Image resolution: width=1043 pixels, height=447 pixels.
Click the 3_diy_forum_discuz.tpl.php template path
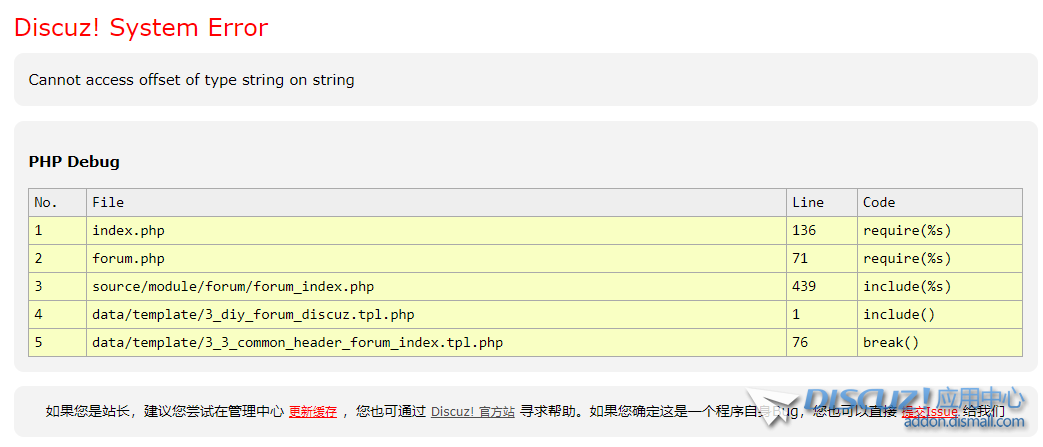(x=253, y=314)
